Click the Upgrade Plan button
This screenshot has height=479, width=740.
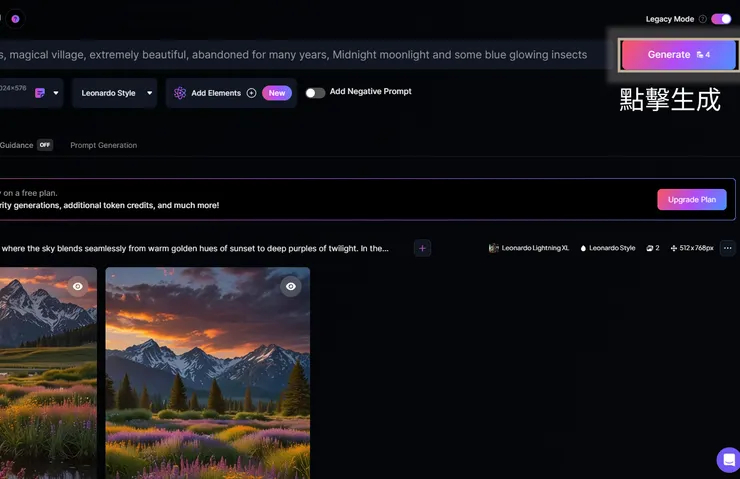(692, 200)
